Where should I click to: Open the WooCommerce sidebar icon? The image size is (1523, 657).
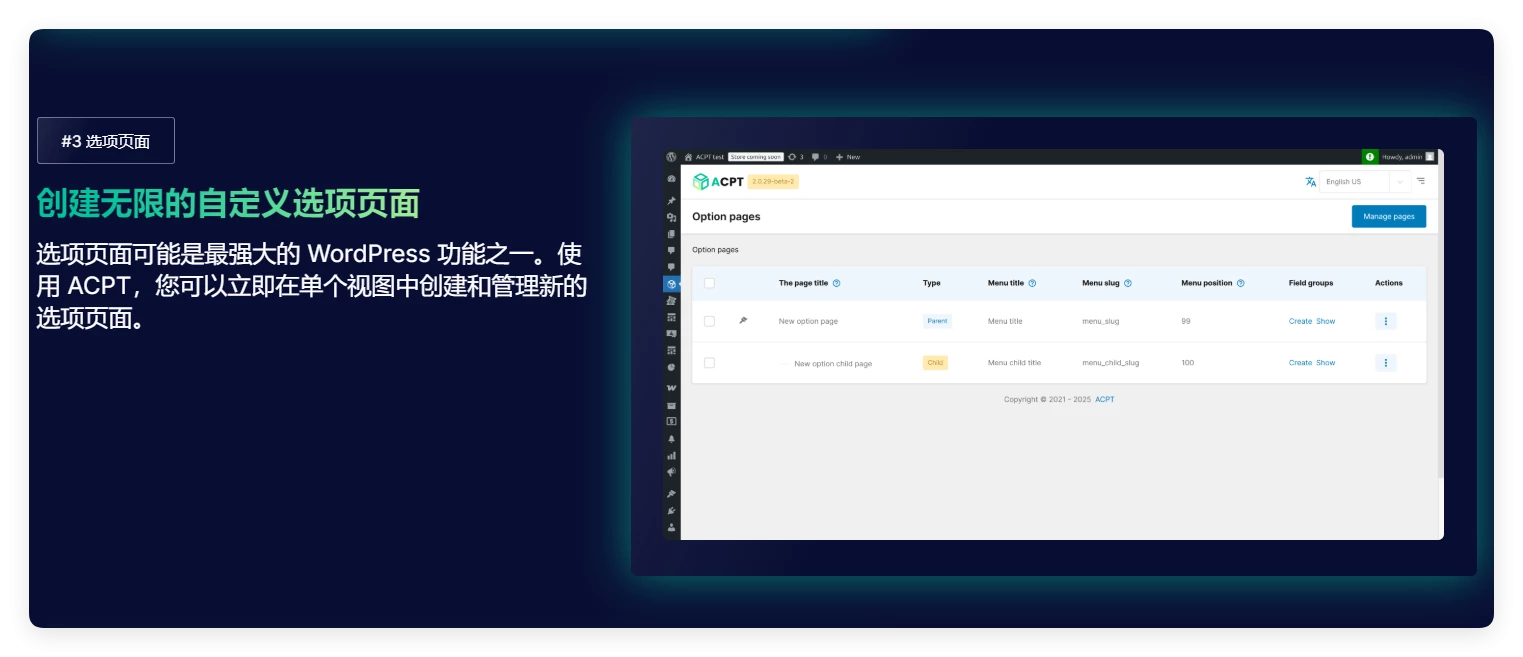pos(672,388)
